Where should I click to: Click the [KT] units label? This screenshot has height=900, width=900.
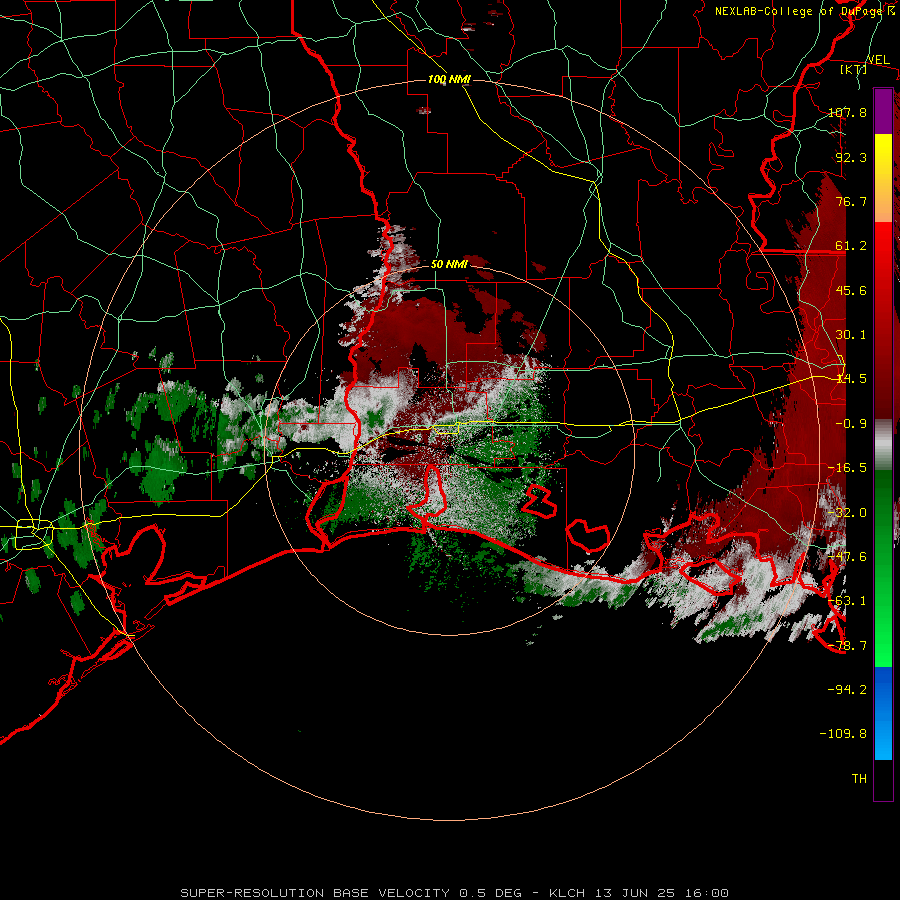(x=854, y=69)
